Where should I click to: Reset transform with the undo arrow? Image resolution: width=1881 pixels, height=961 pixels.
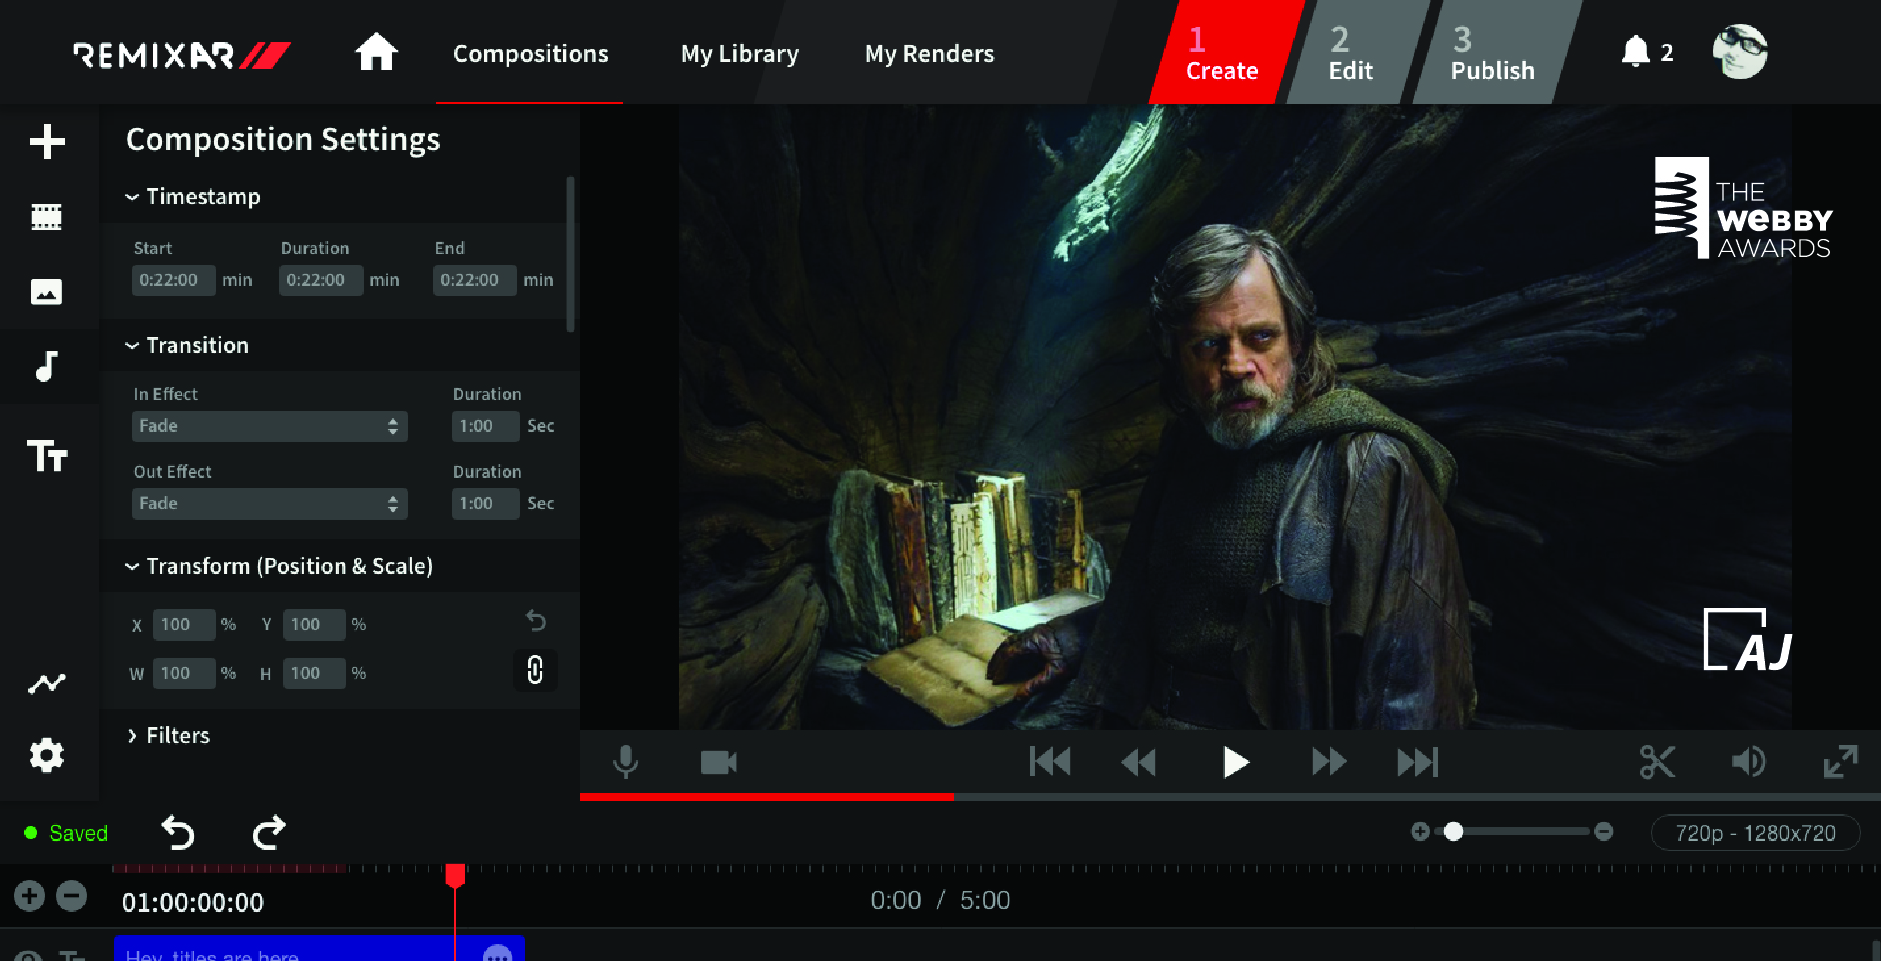coord(536,621)
